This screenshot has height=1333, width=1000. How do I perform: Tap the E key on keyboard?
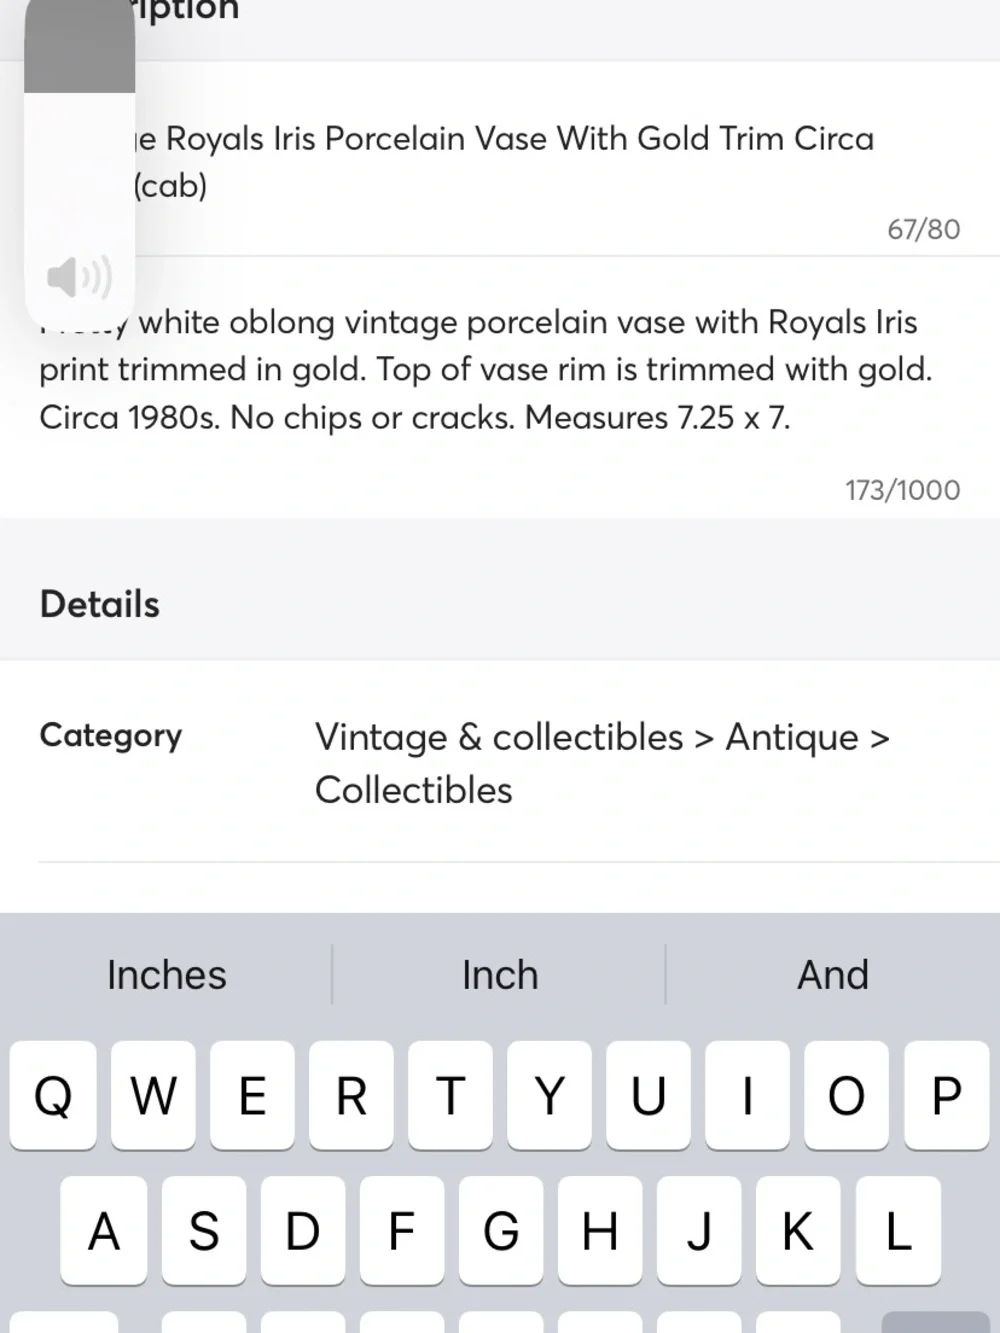[252, 1095]
